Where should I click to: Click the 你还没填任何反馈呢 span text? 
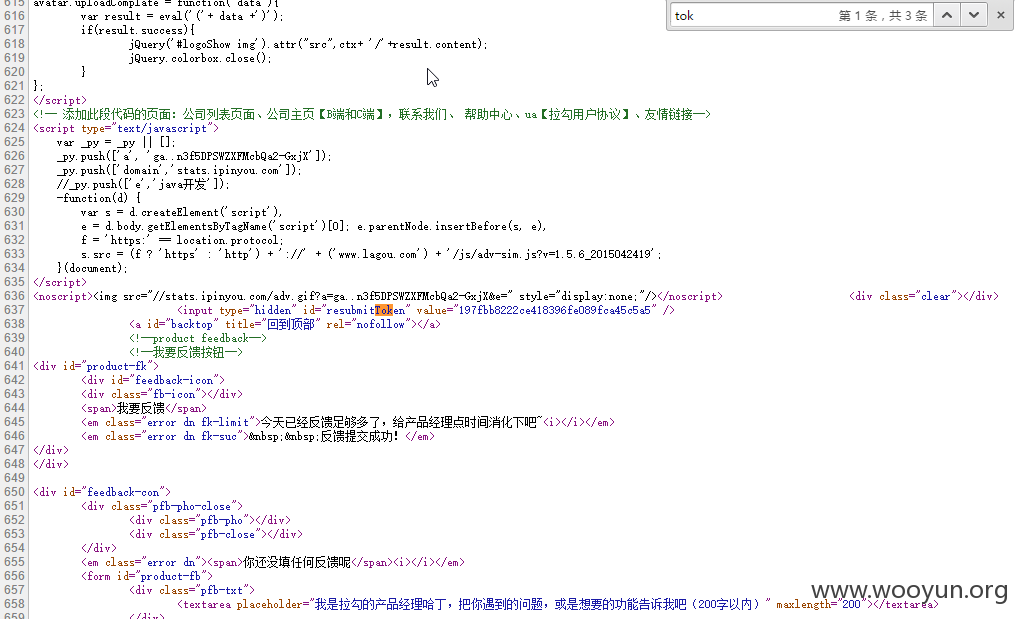(x=297, y=563)
